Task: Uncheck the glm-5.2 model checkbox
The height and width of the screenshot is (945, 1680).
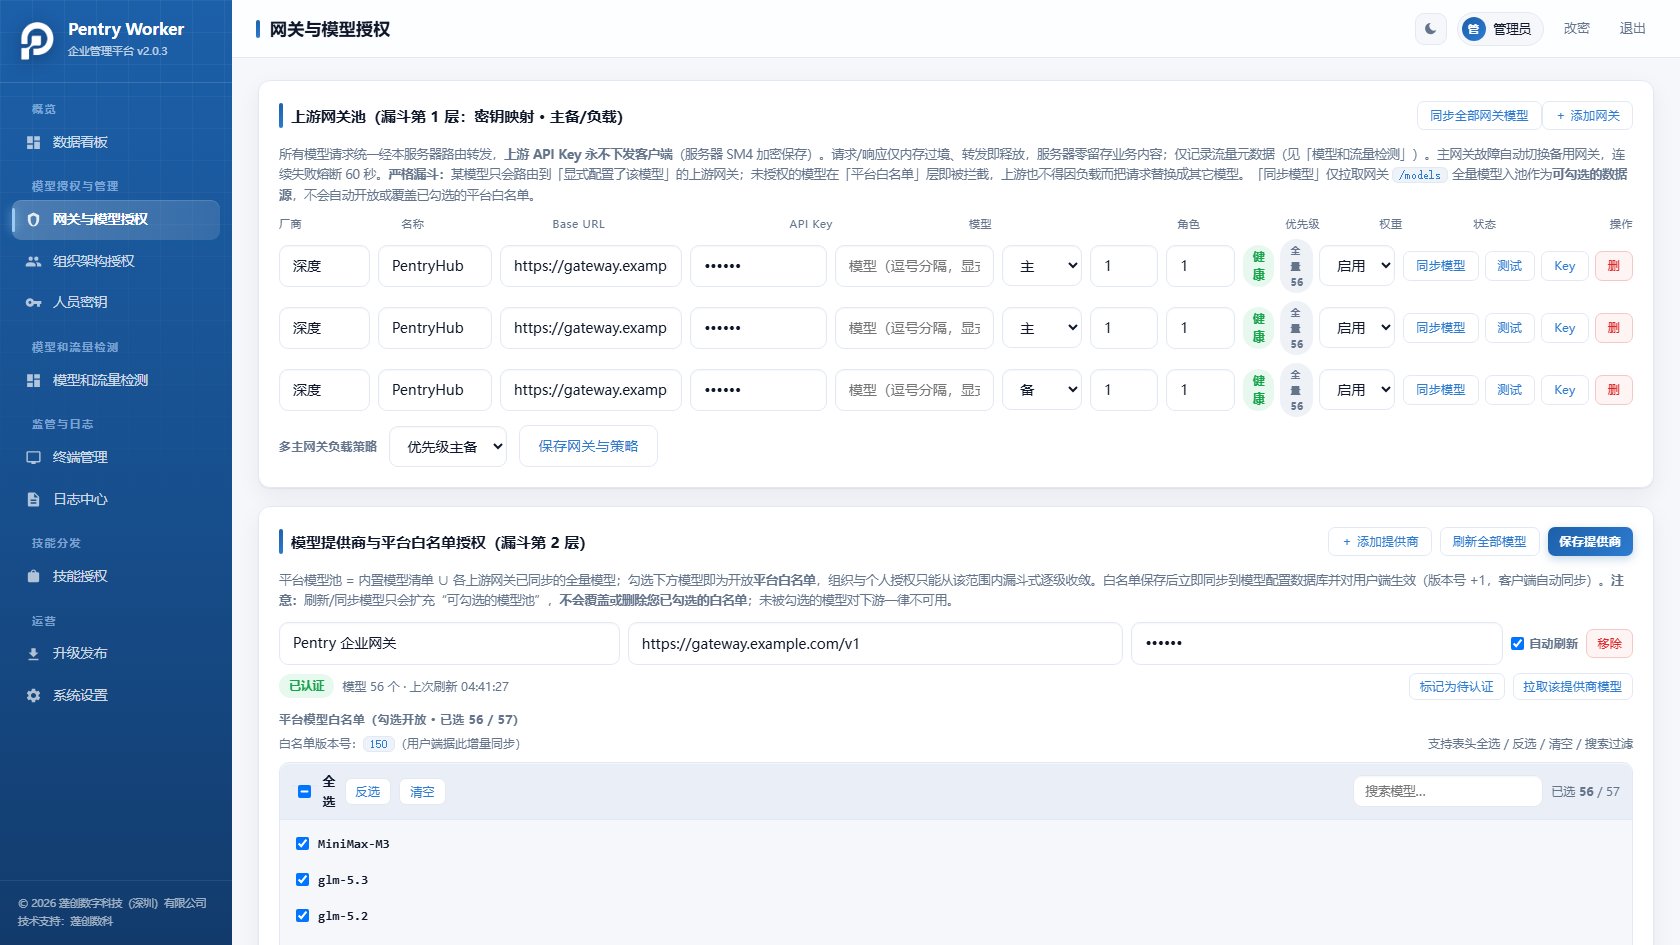Action: coord(302,916)
